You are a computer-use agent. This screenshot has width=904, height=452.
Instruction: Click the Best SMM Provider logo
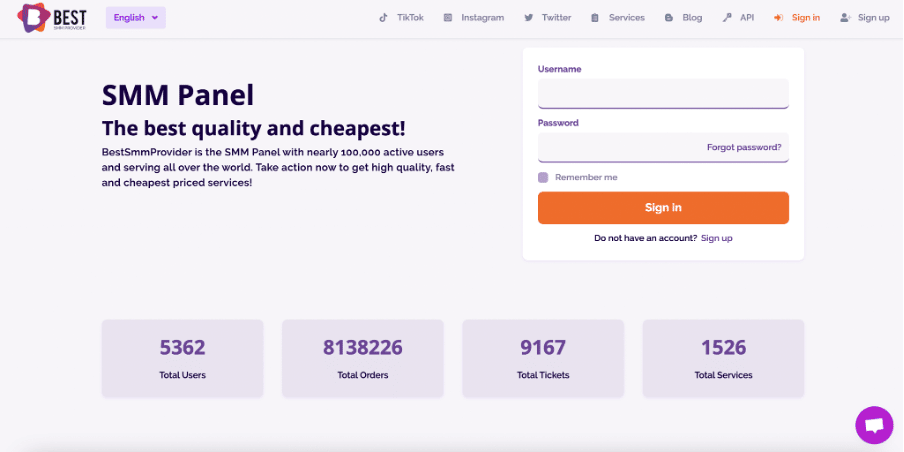(52, 17)
